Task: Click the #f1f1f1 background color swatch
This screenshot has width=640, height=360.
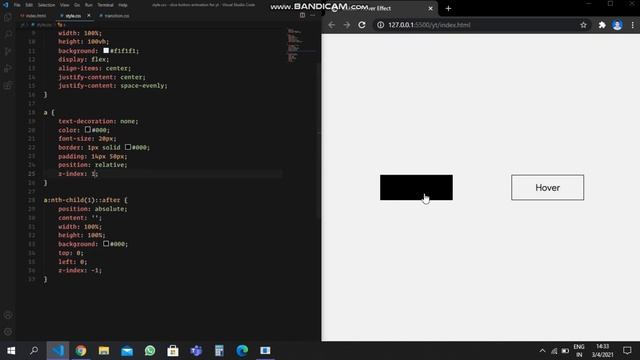Action: point(106,51)
